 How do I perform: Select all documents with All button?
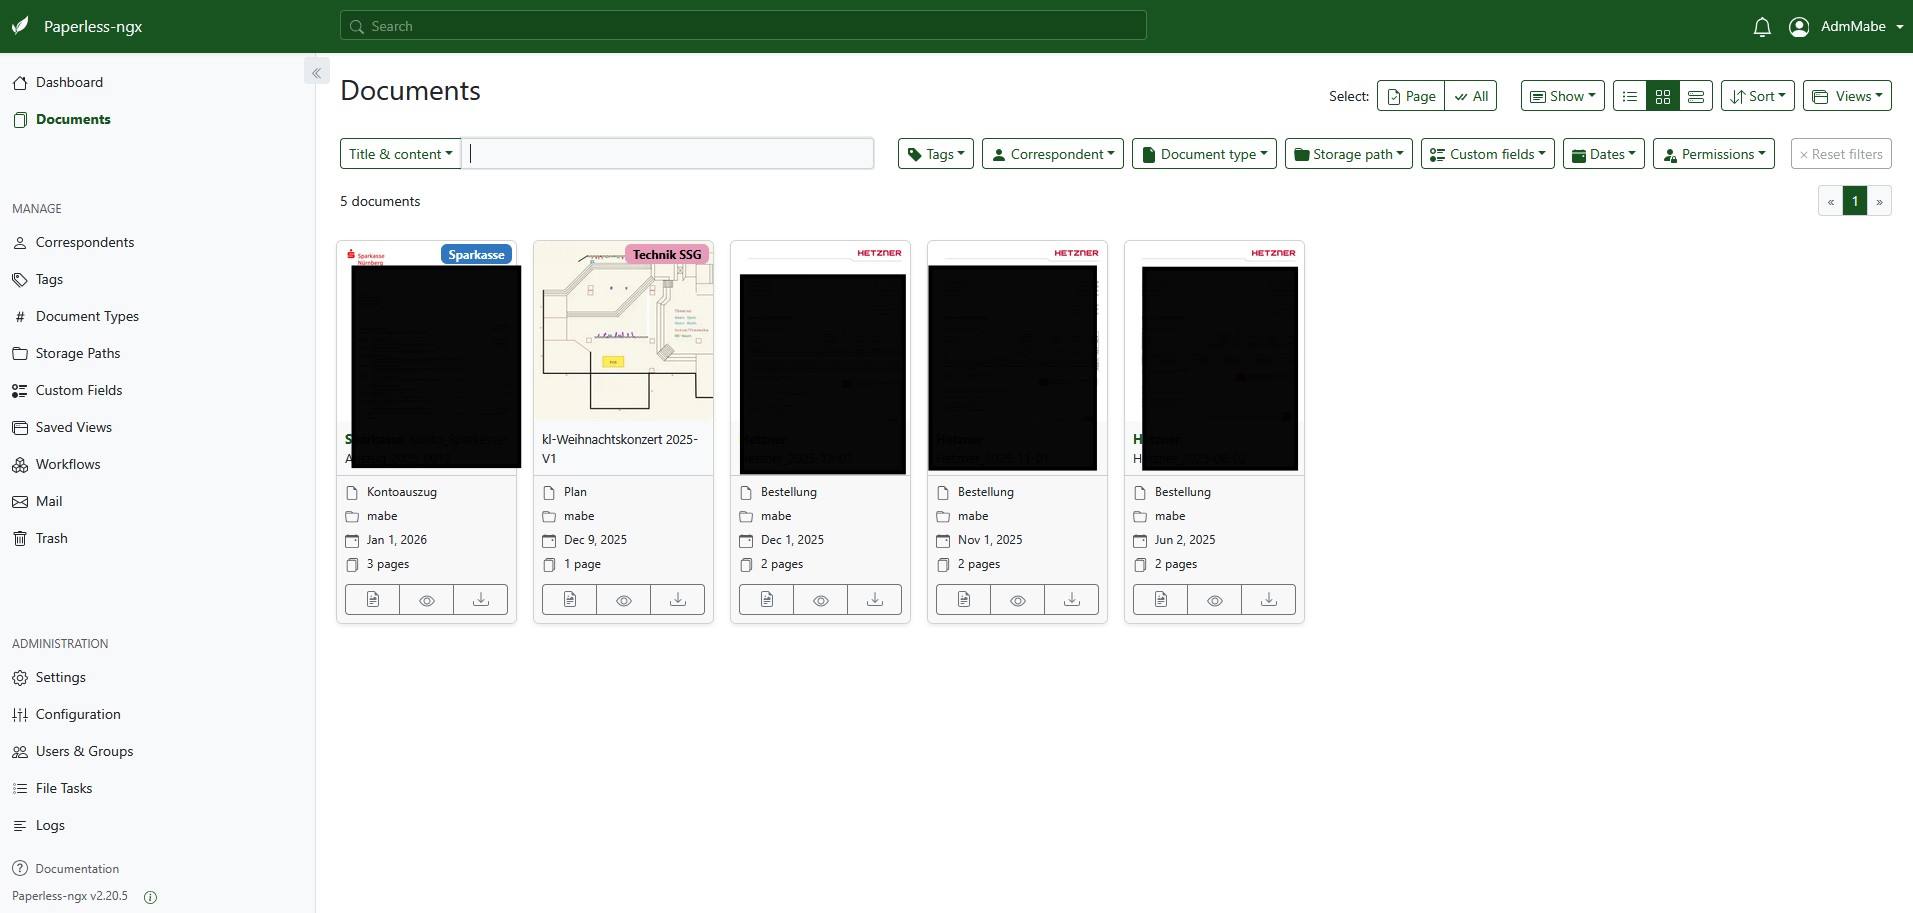pos(1471,96)
